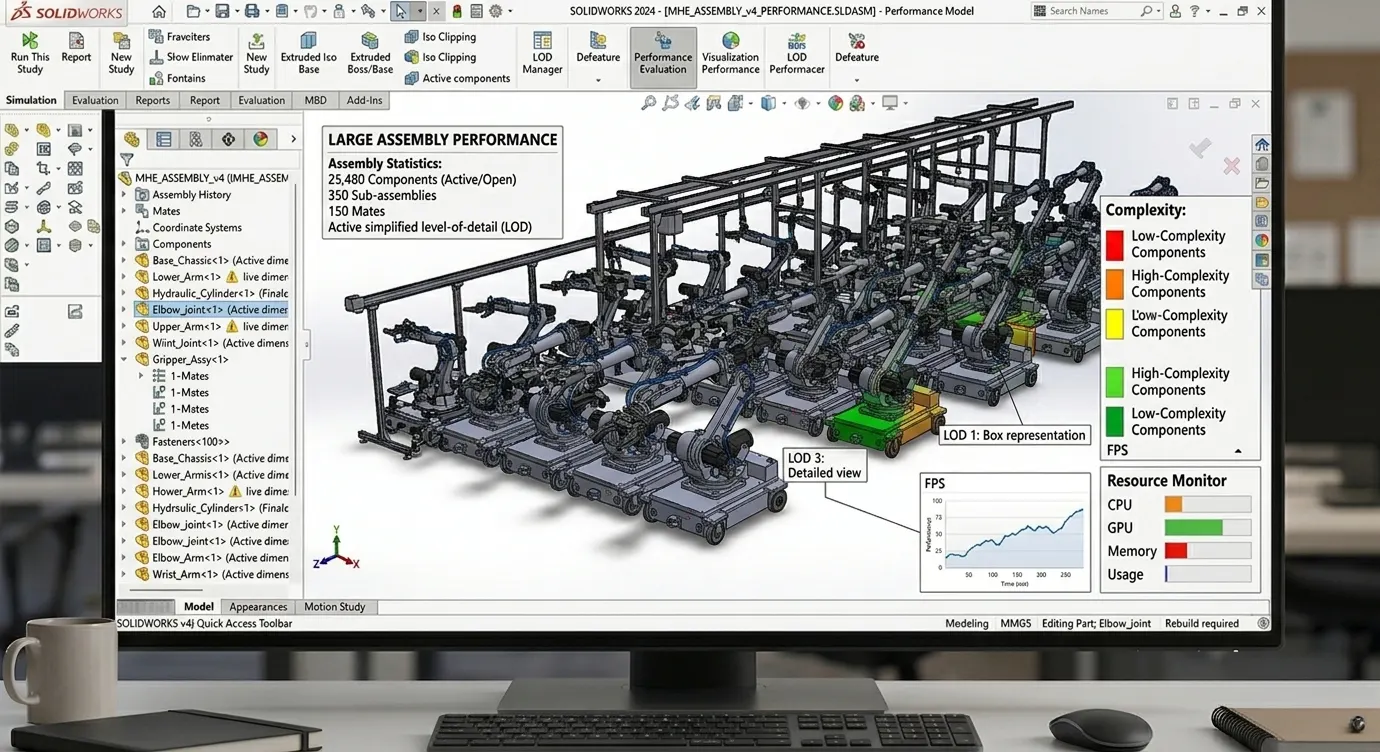This screenshot has width=1380, height=752.
Task: Click the red Low-Complexity color swatch
Action: pos(1115,244)
